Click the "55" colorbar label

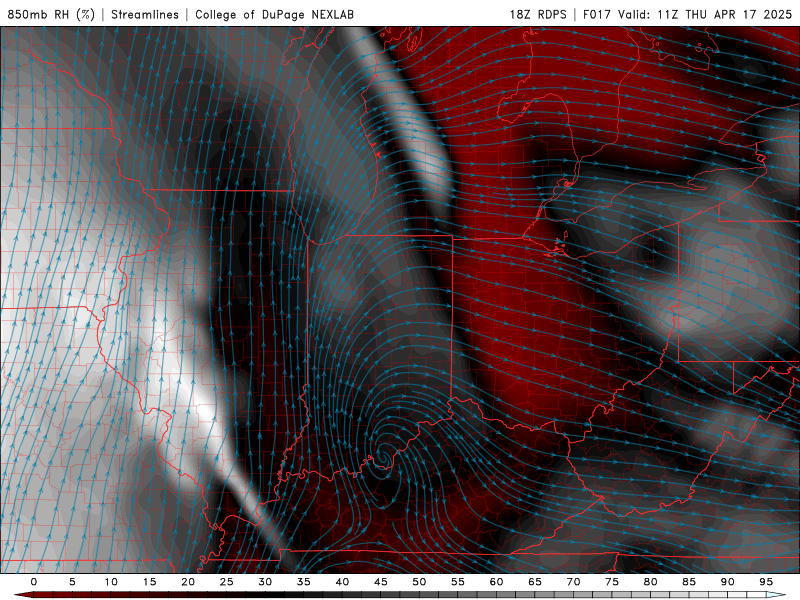458,582
